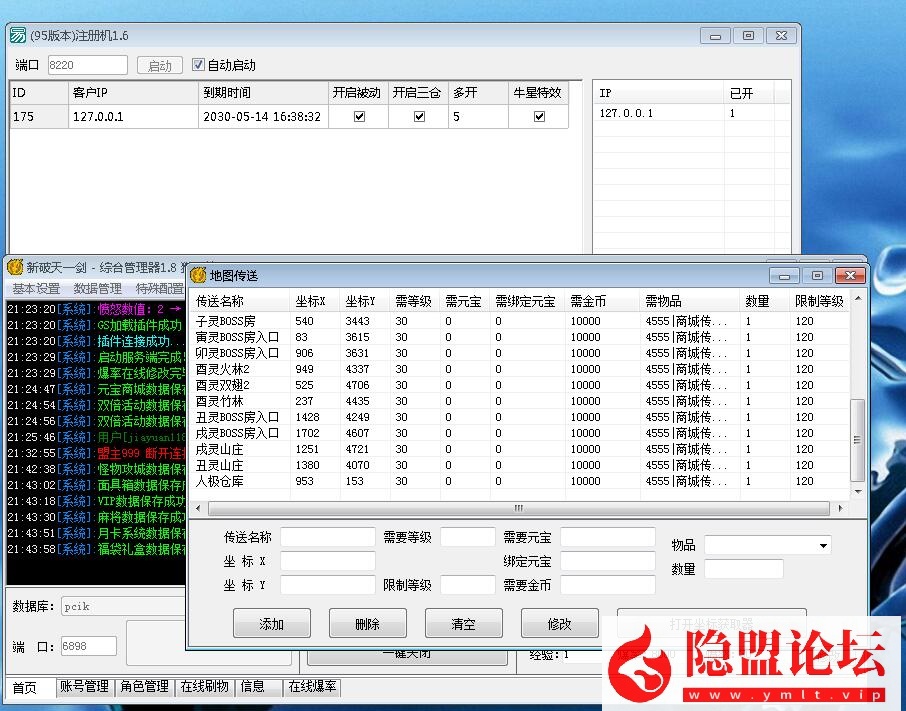Minimize the 地图传送 dialog
The width and height of the screenshot is (906, 711).
[784, 275]
